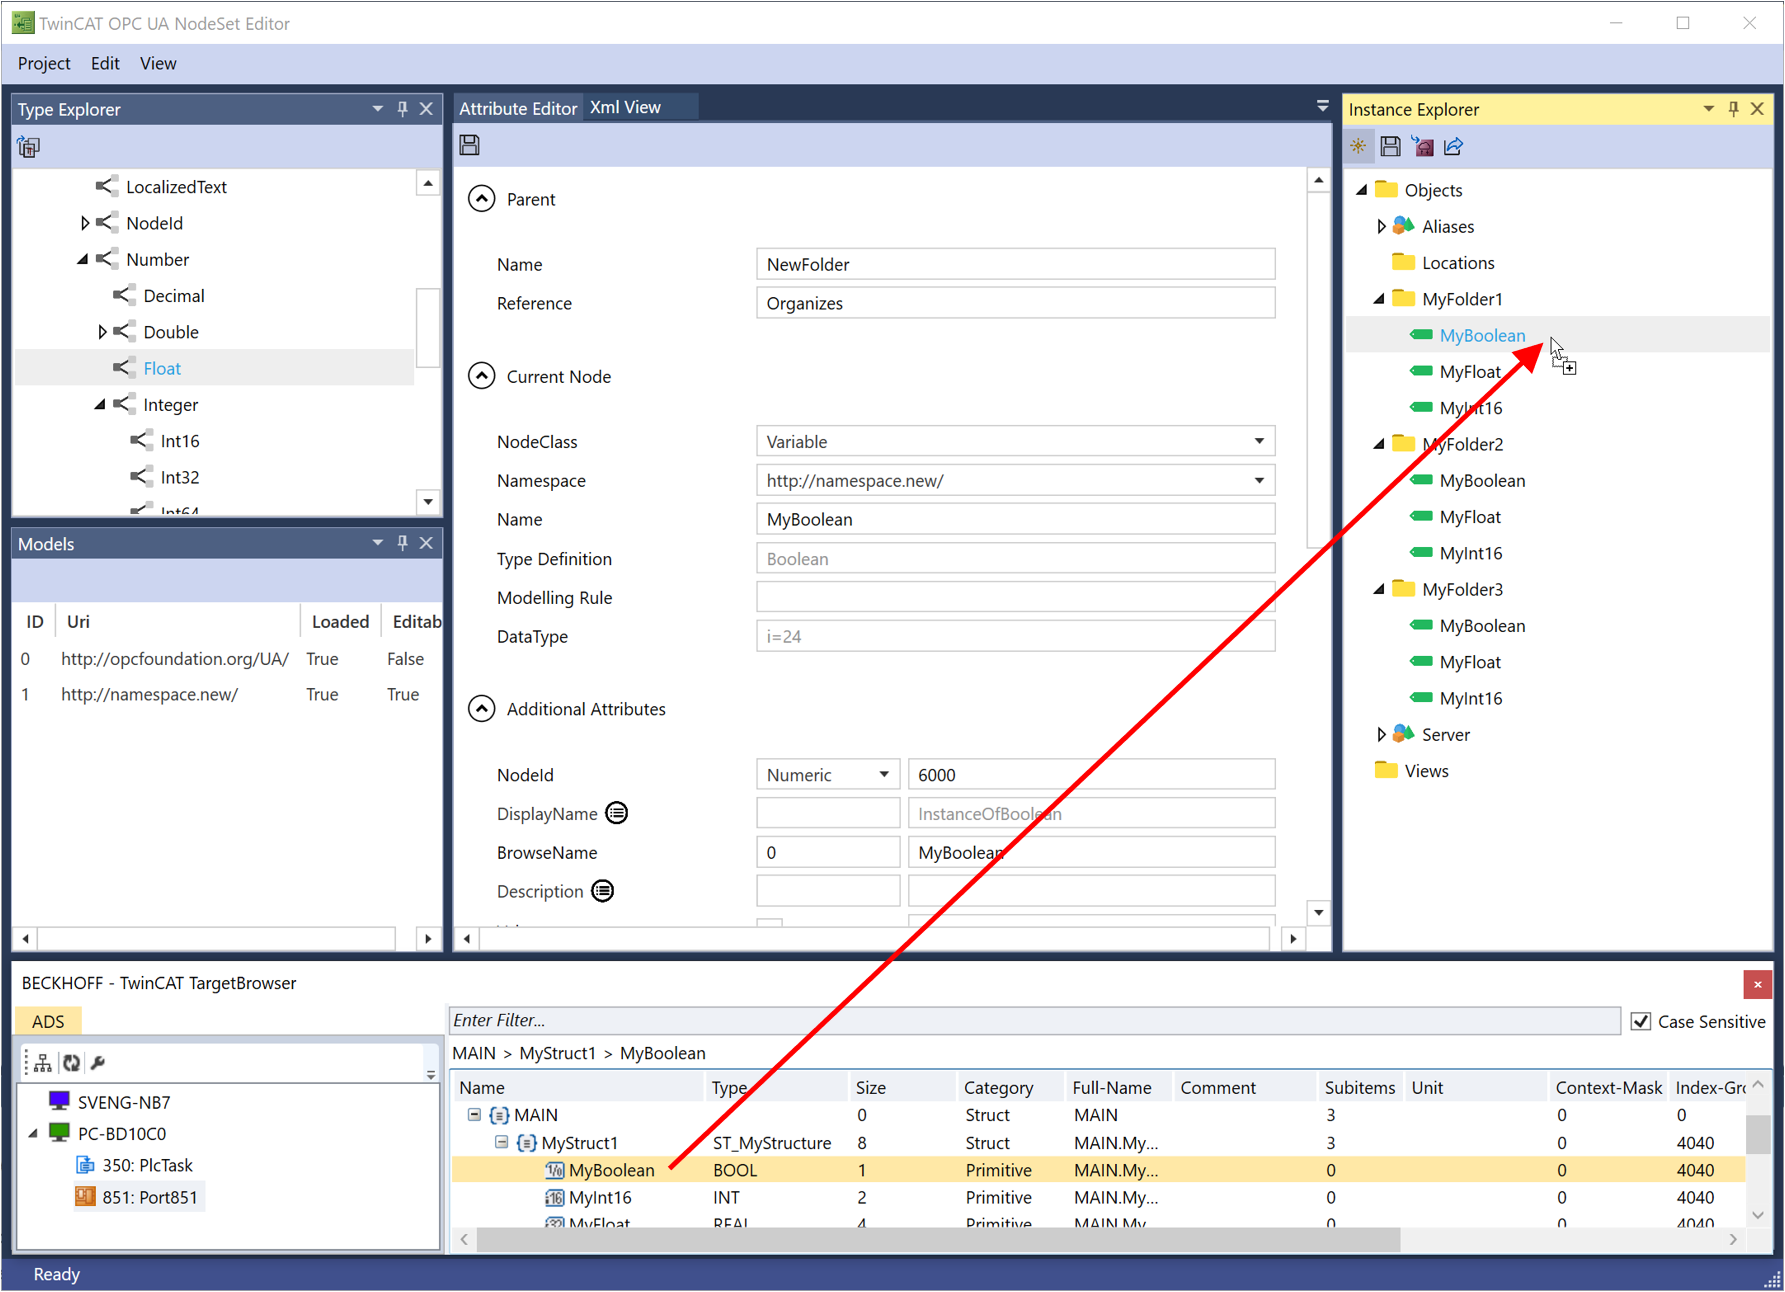
Task: Close the Type Explorer panel
Action: coord(426,109)
